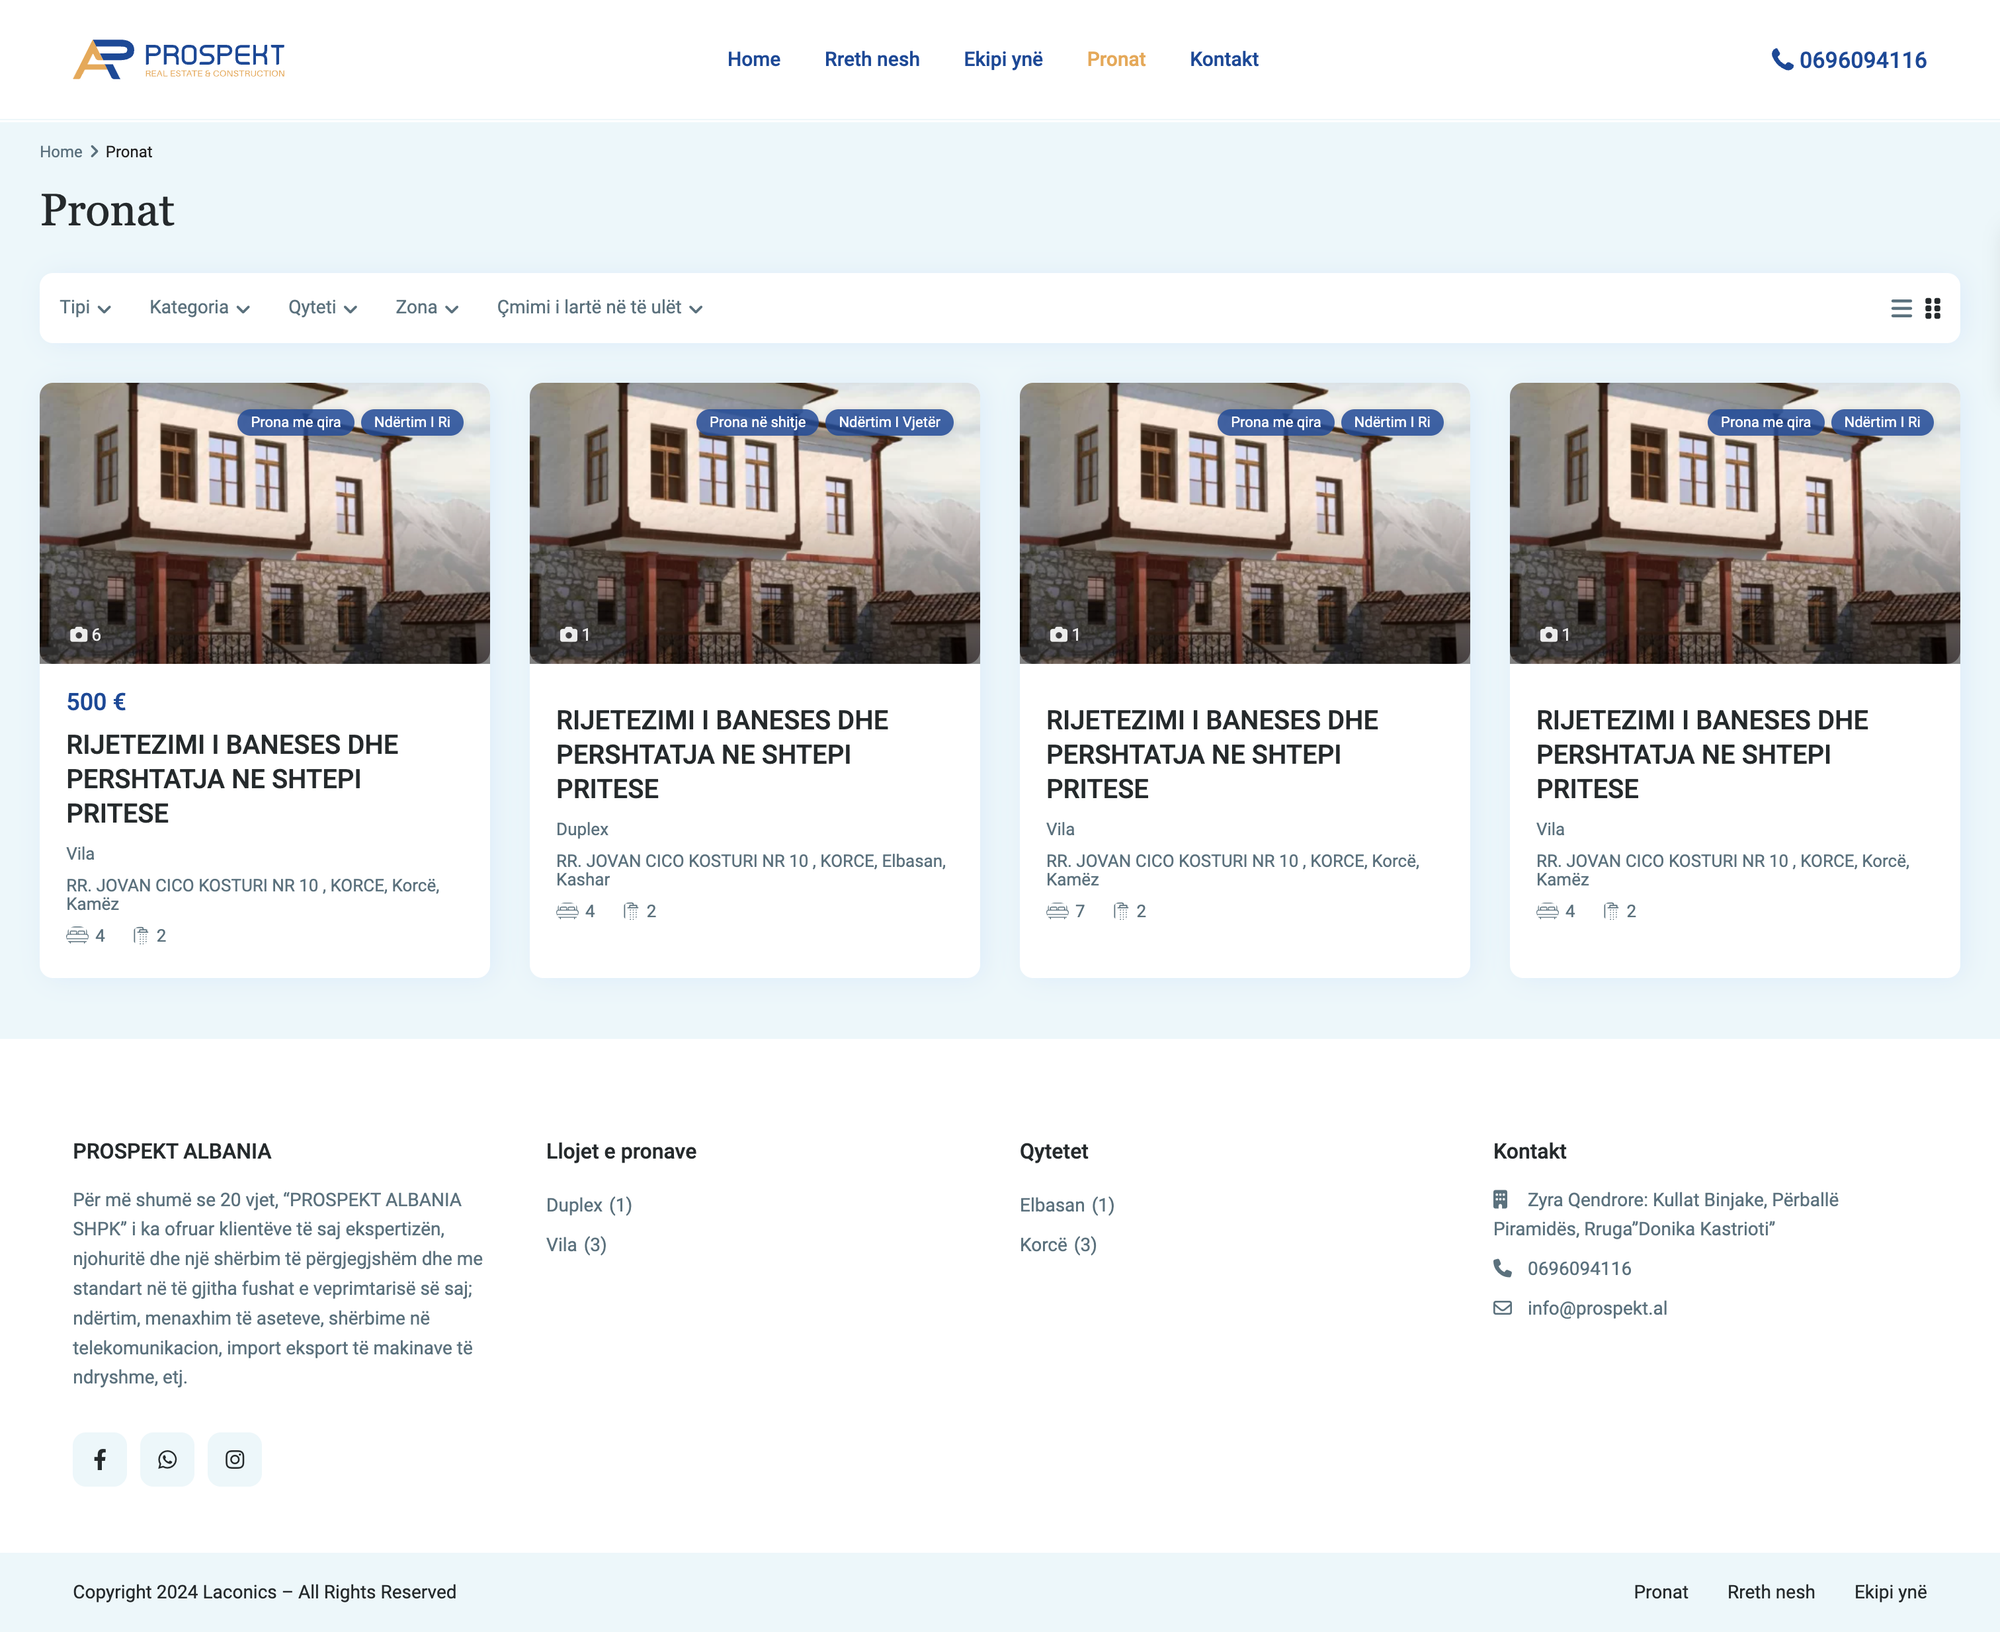Screen dimensions: 2000x1632
Task: Expand the Tipi filter dropdown
Action: coord(85,308)
